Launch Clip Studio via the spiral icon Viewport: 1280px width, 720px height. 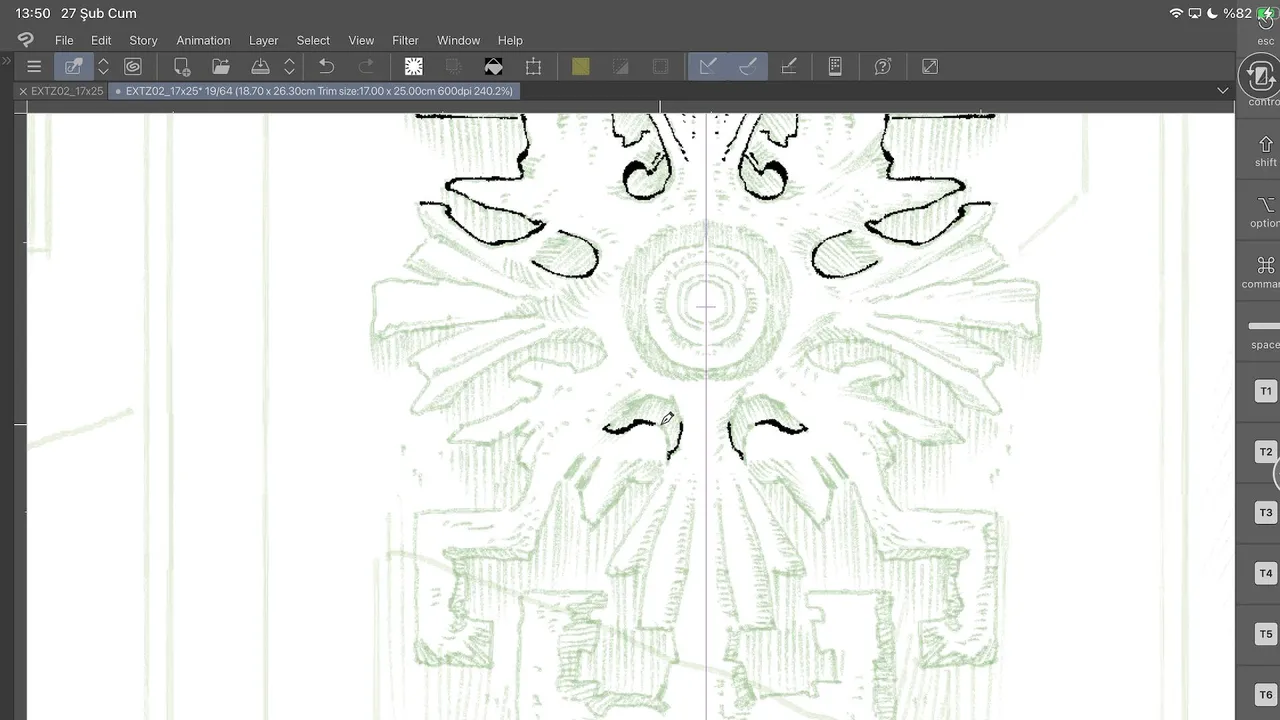[x=133, y=67]
